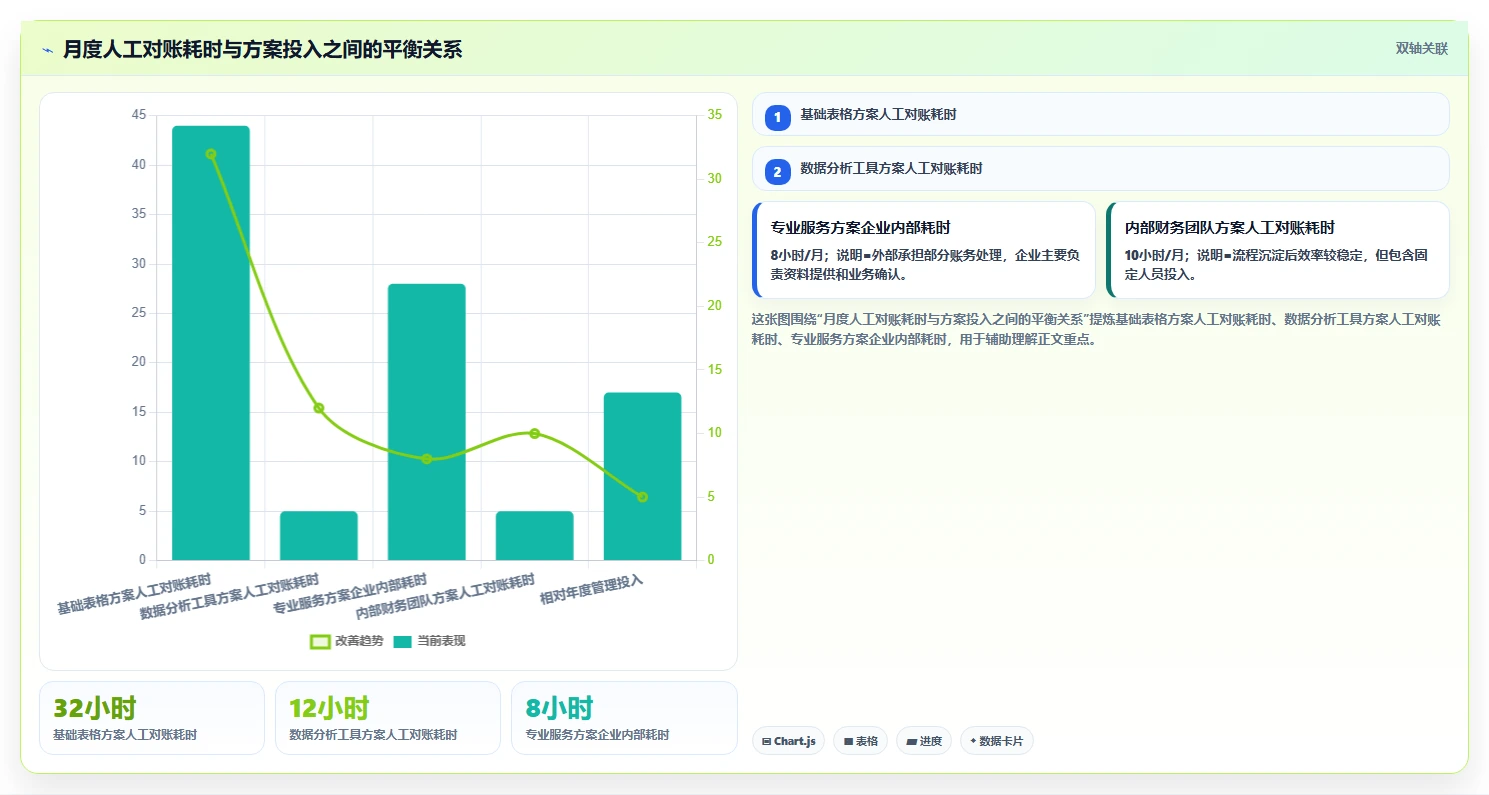Click the trend line point on 相对年度管理投入 bar
Viewport: 1489px width, 795px height.
pos(642,497)
